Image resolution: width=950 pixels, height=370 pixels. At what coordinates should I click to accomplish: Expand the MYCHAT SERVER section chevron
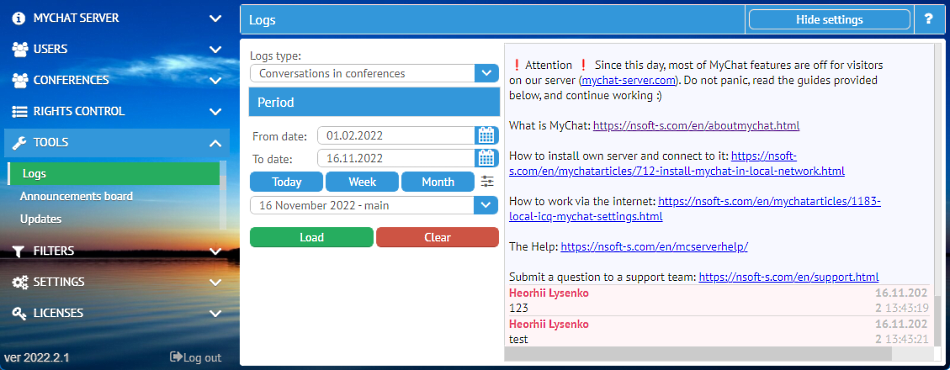(215, 18)
